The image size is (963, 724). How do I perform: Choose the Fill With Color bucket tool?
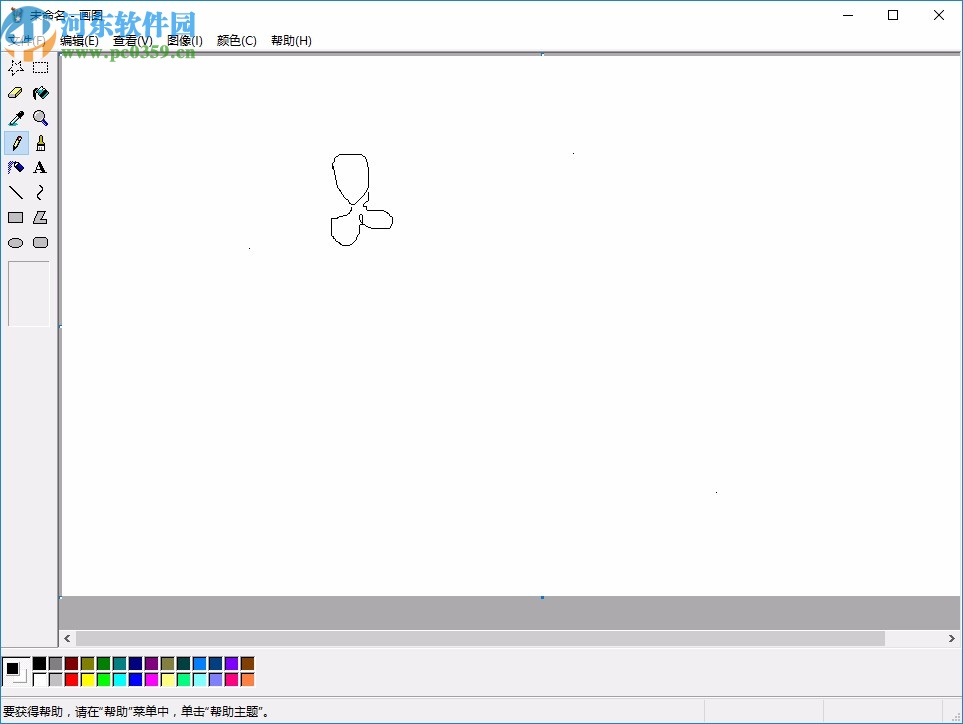click(40, 92)
